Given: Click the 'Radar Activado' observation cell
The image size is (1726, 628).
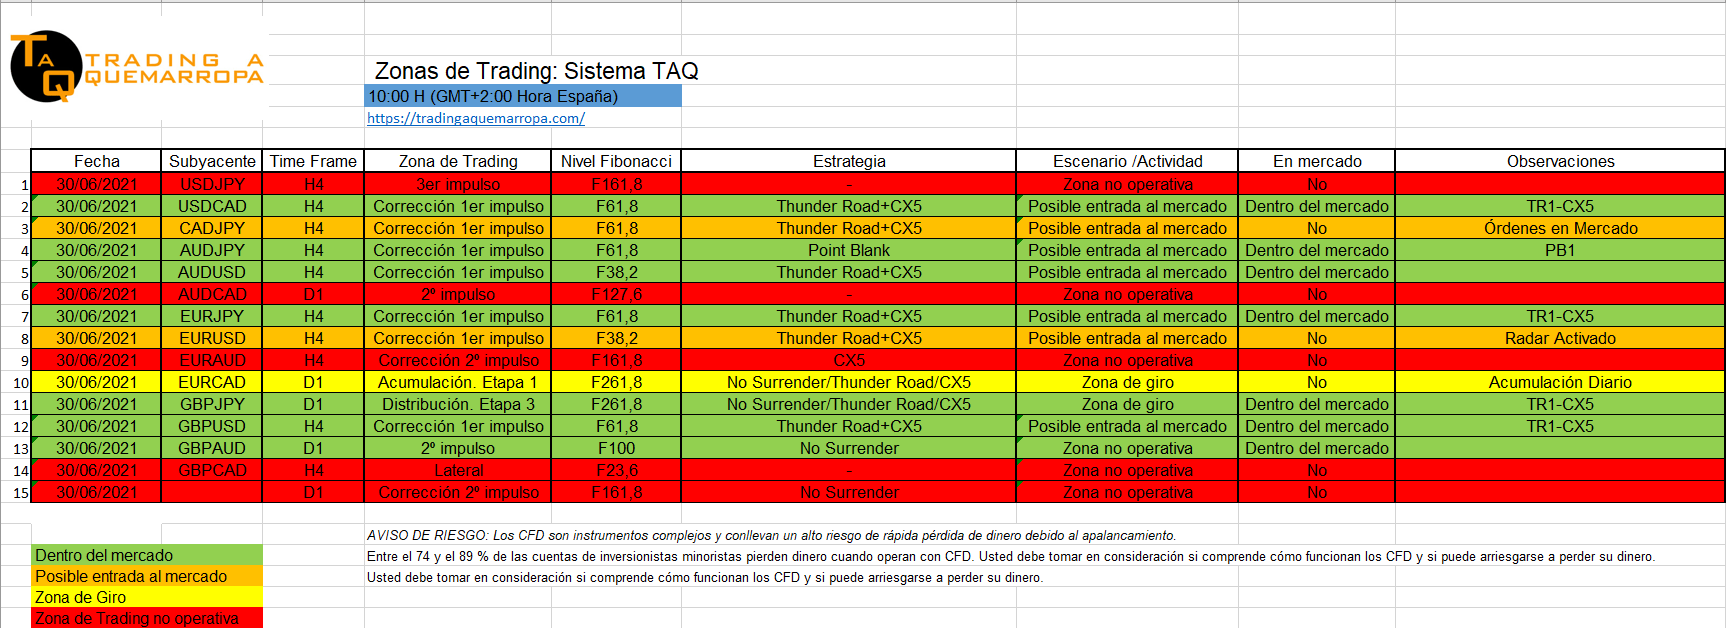Looking at the screenshot, I should 1560,338.
